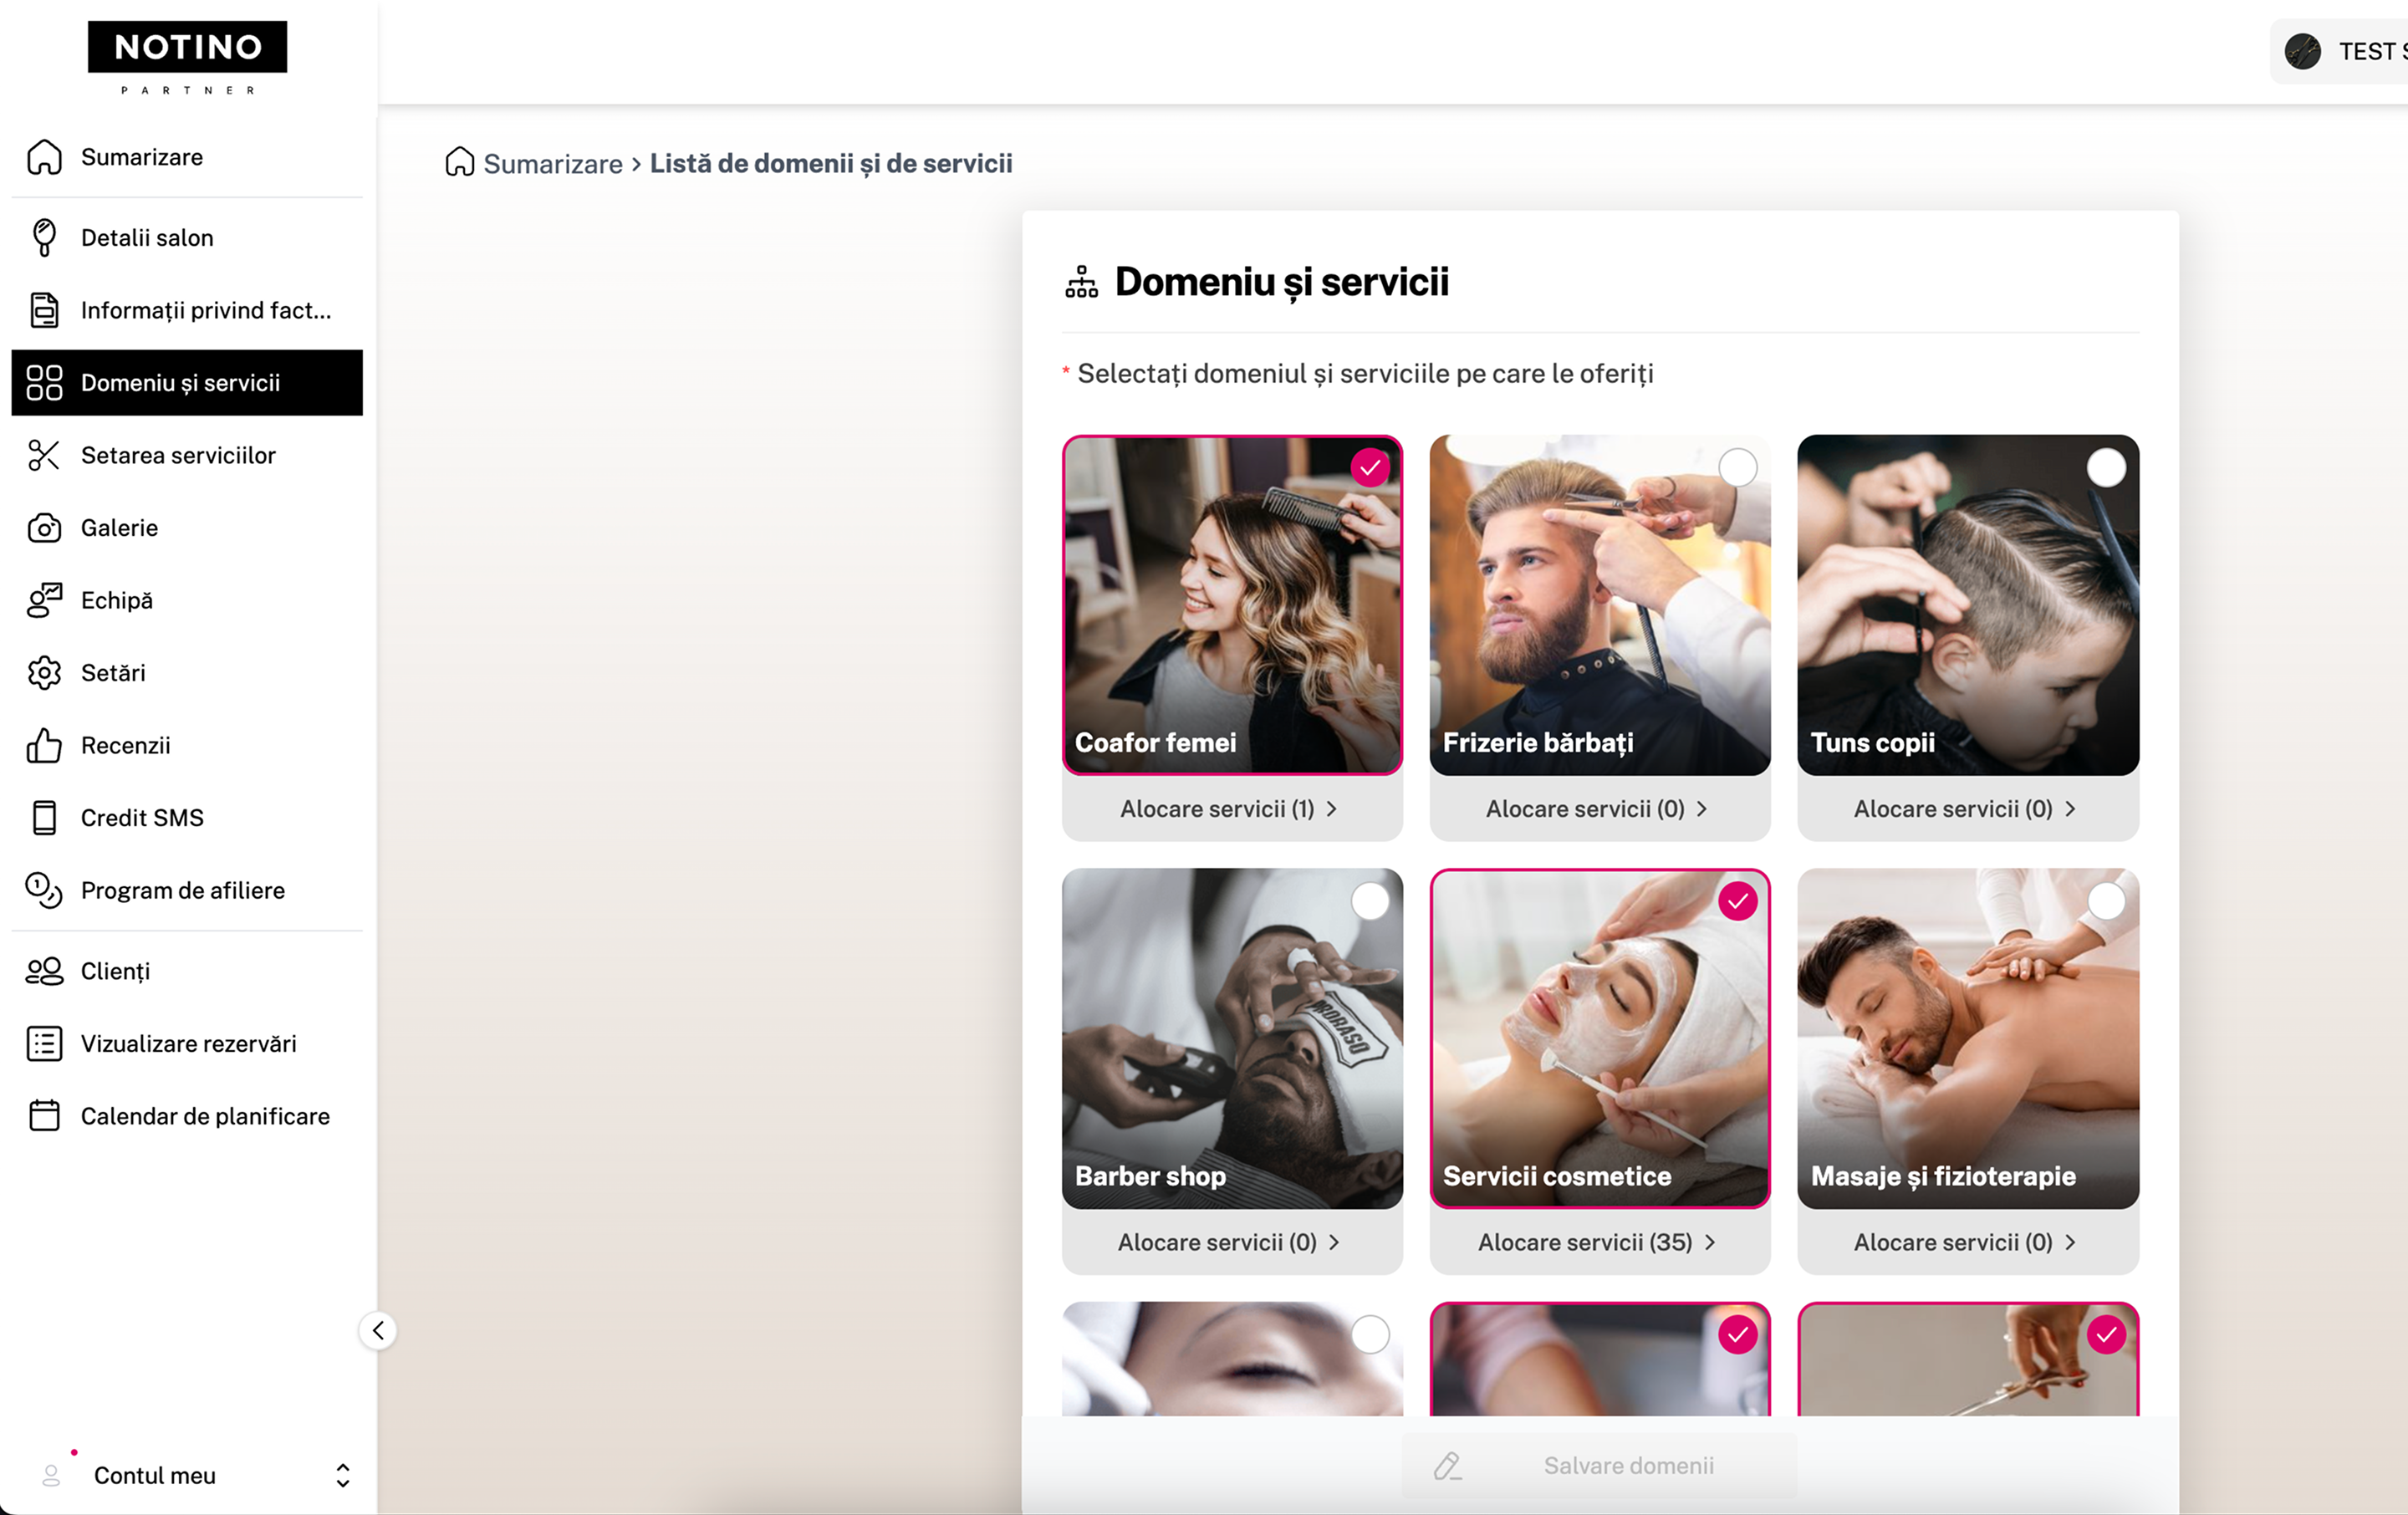2408x1515 pixels.
Task: Click the hierarchy icon beside Domeniu și servicii heading
Action: click(x=1081, y=282)
